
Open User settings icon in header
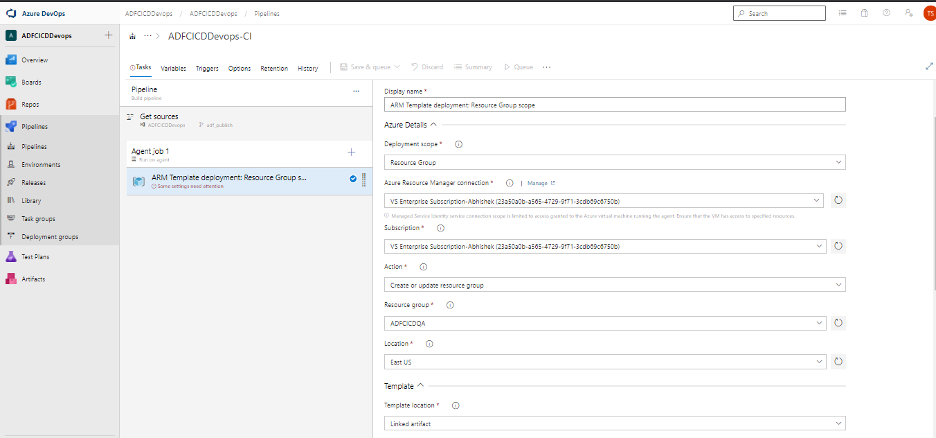coord(908,13)
